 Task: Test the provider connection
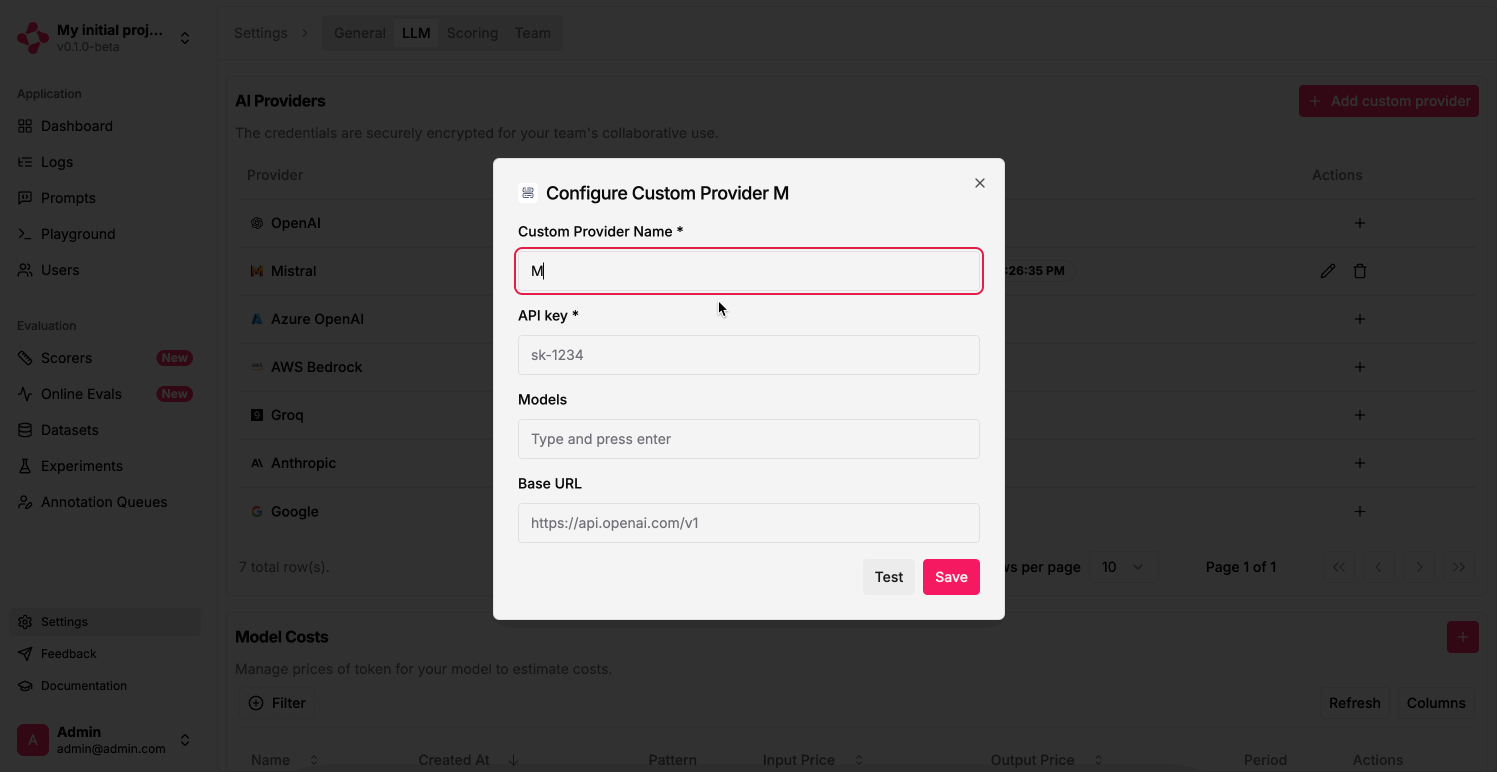coord(888,577)
